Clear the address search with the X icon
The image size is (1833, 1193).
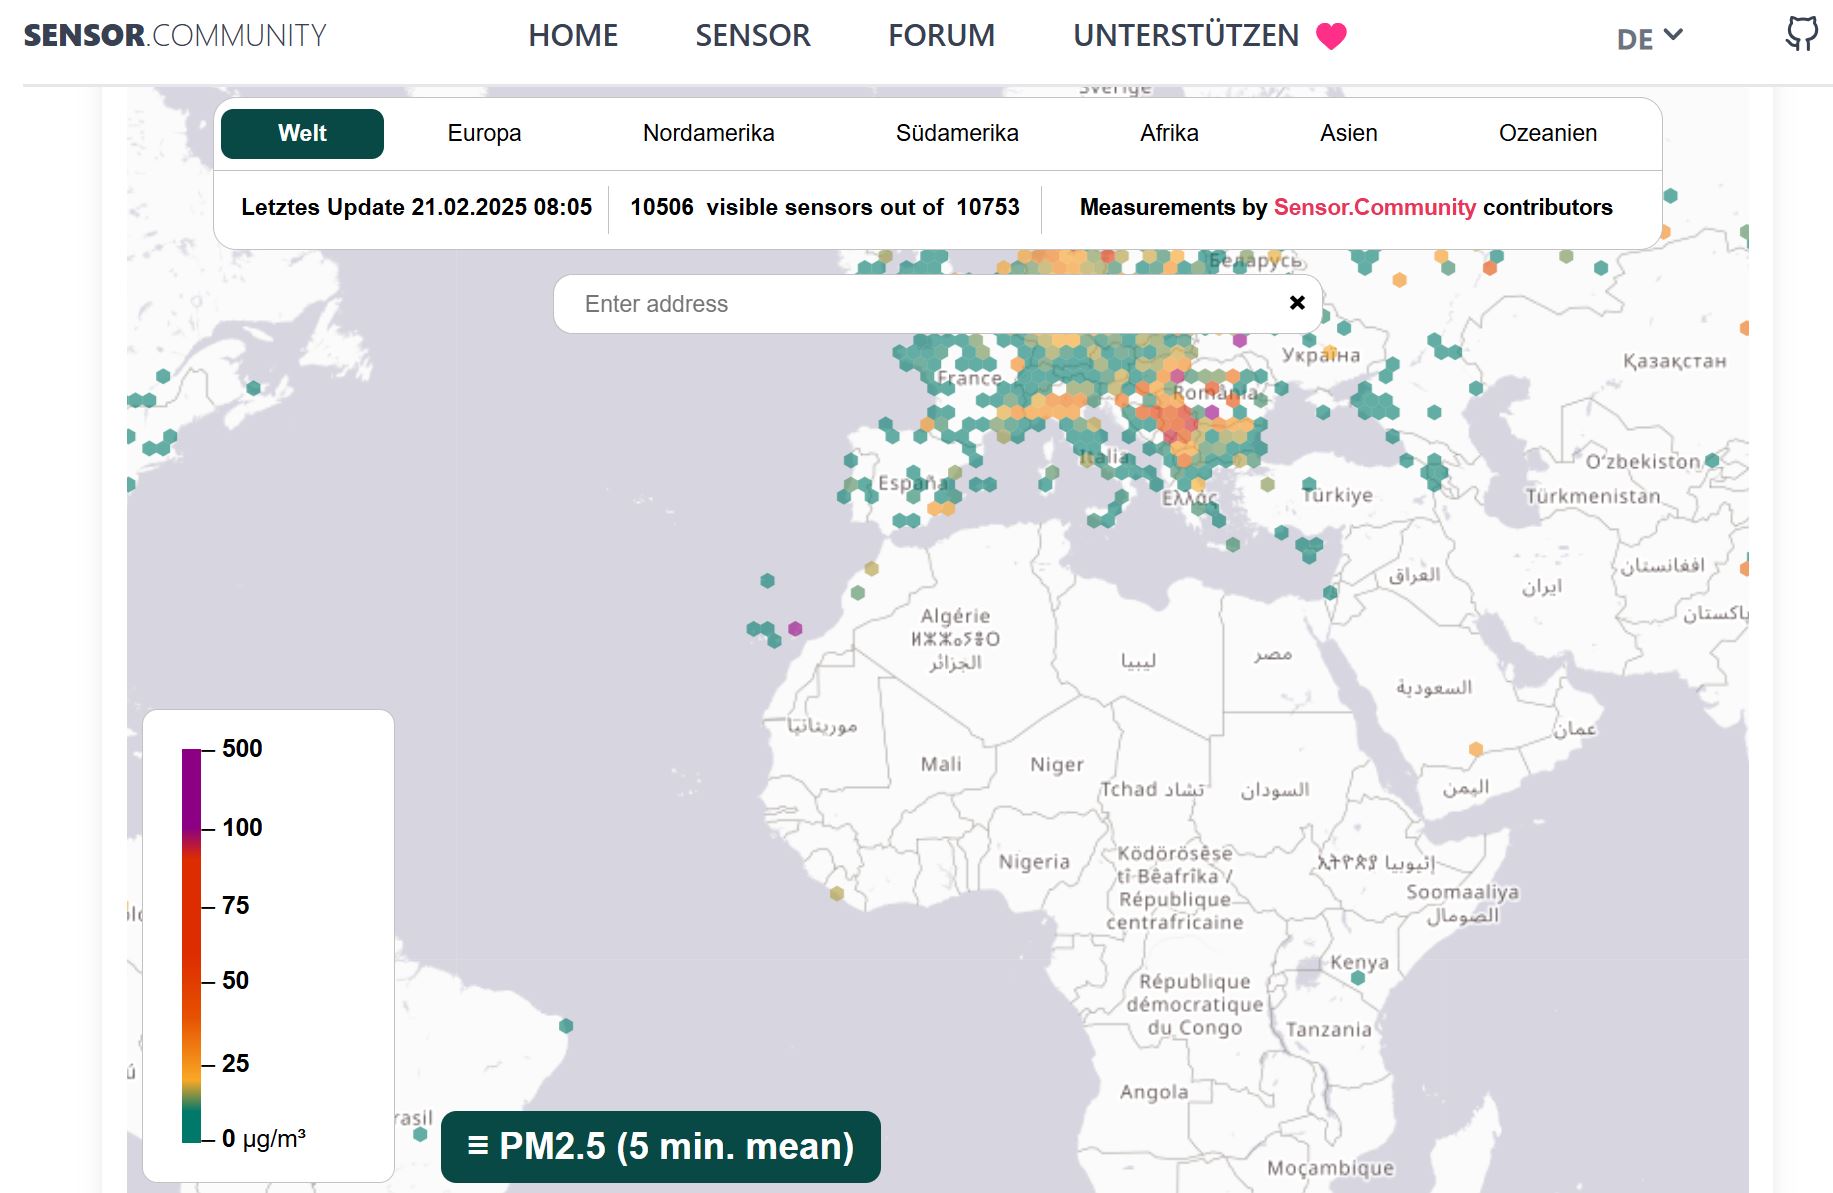[1297, 302]
